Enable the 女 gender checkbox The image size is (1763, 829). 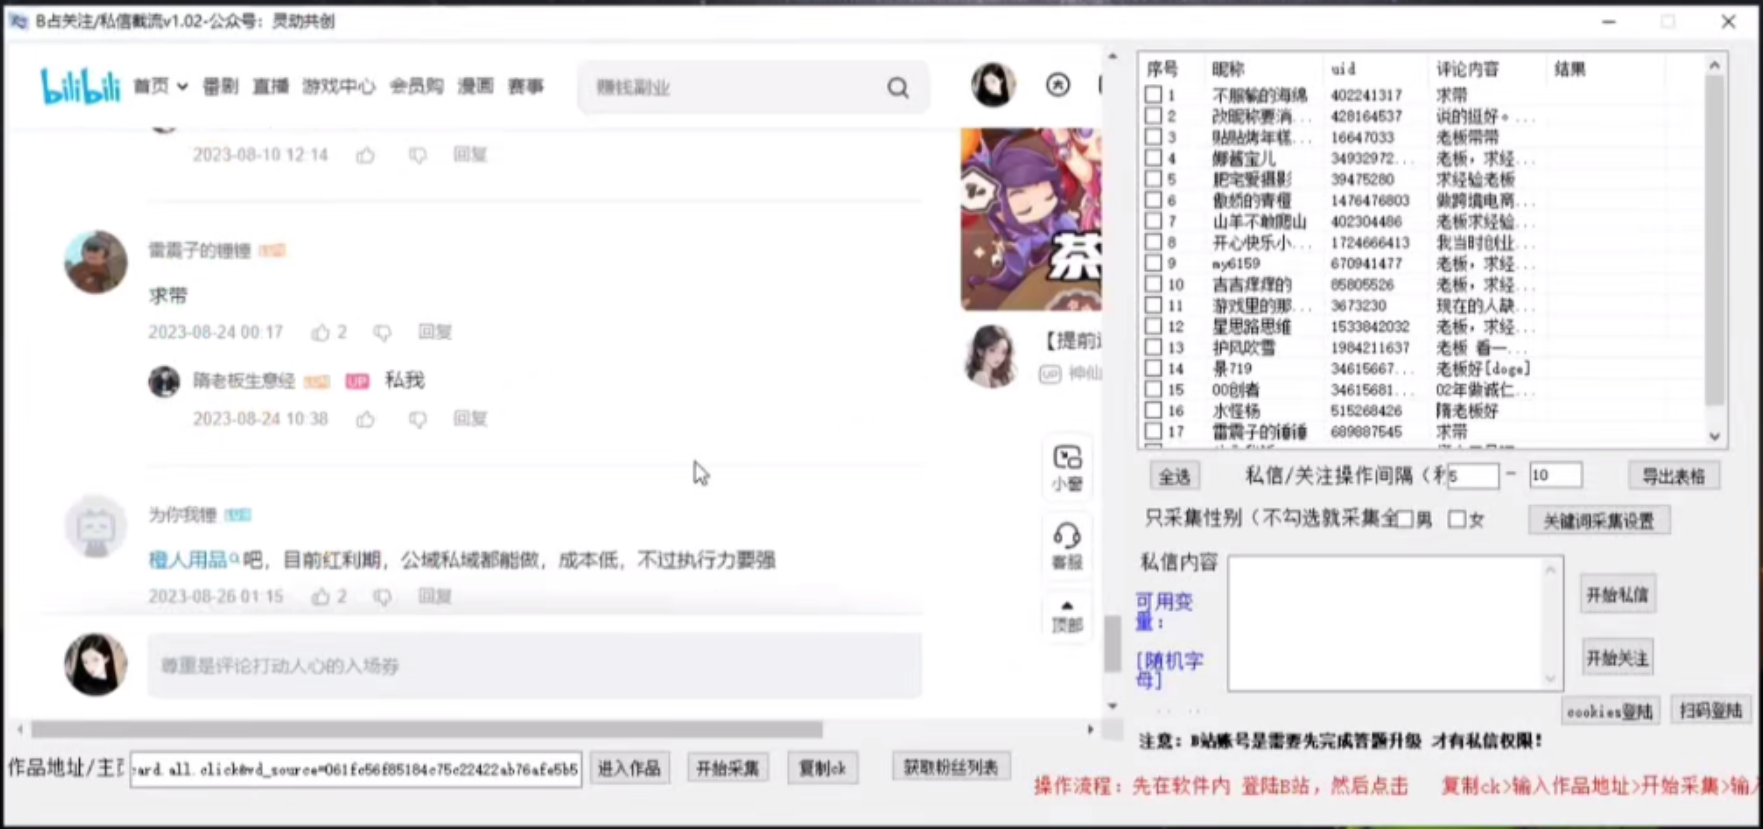[x=1457, y=519]
